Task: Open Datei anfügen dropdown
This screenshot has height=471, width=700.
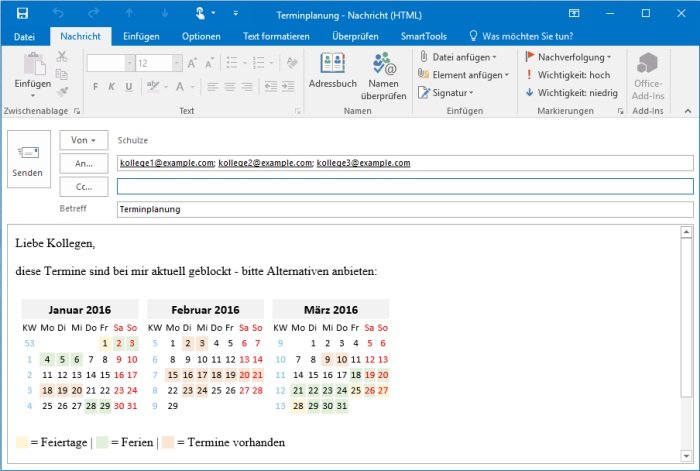Action: click(x=458, y=57)
